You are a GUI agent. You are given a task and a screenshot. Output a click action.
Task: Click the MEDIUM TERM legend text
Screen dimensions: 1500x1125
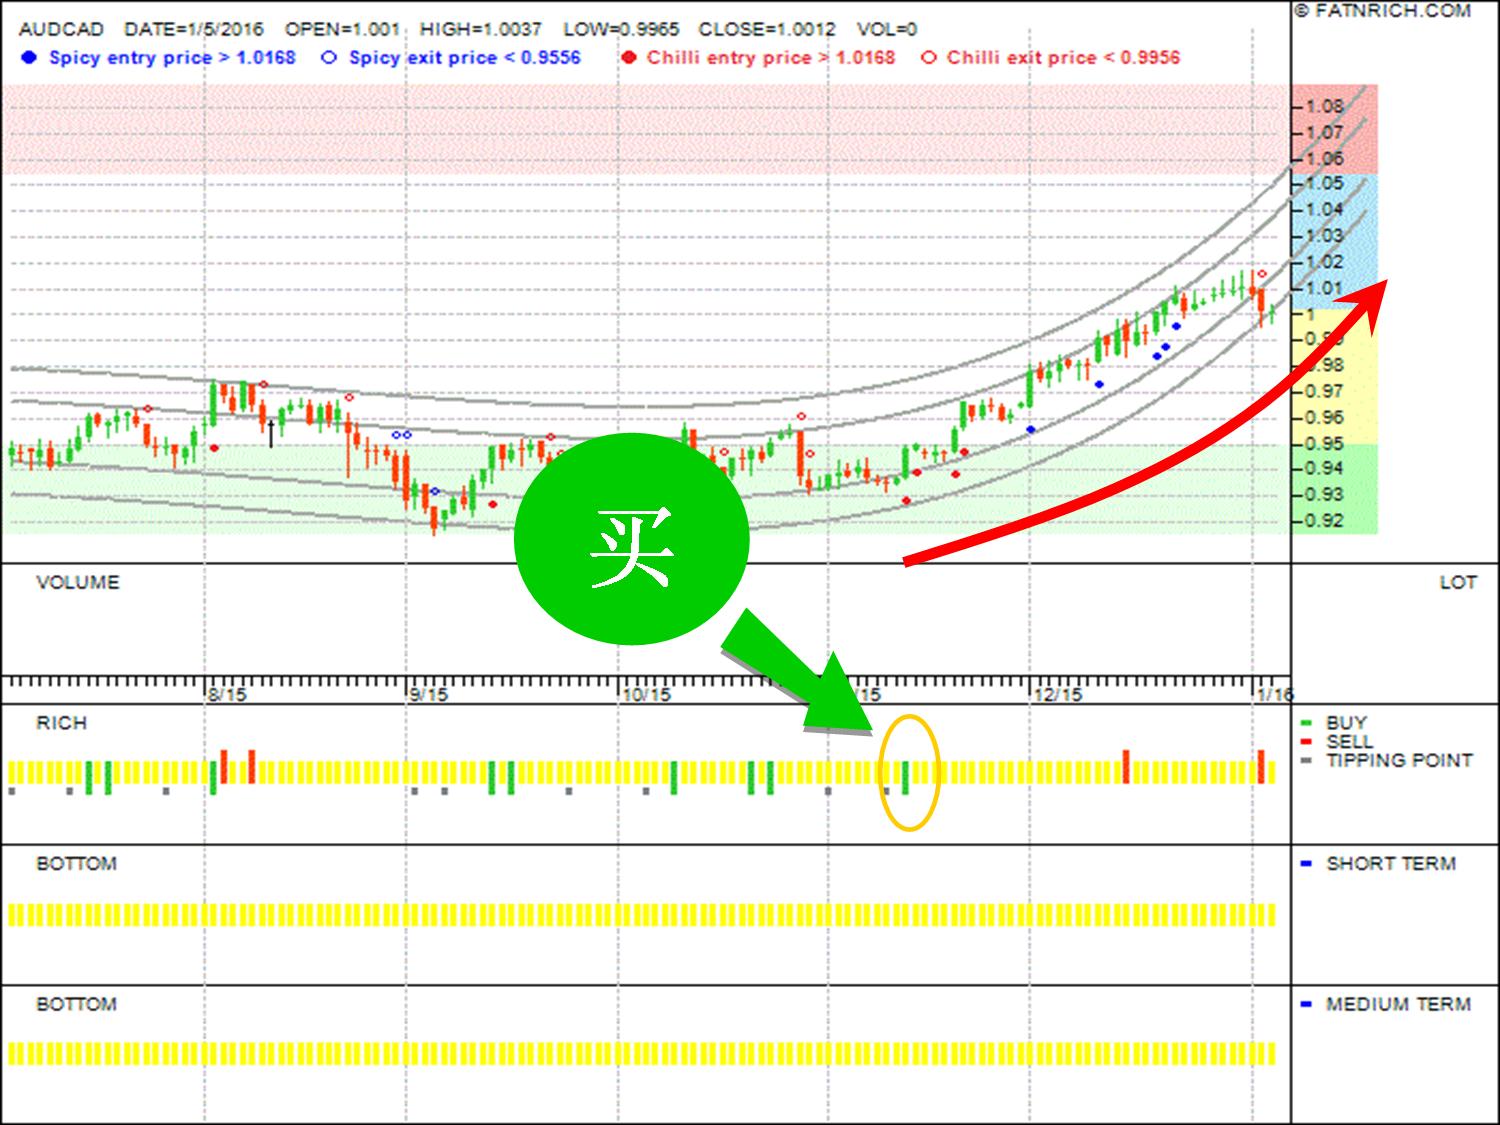tap(1398, 1004)
